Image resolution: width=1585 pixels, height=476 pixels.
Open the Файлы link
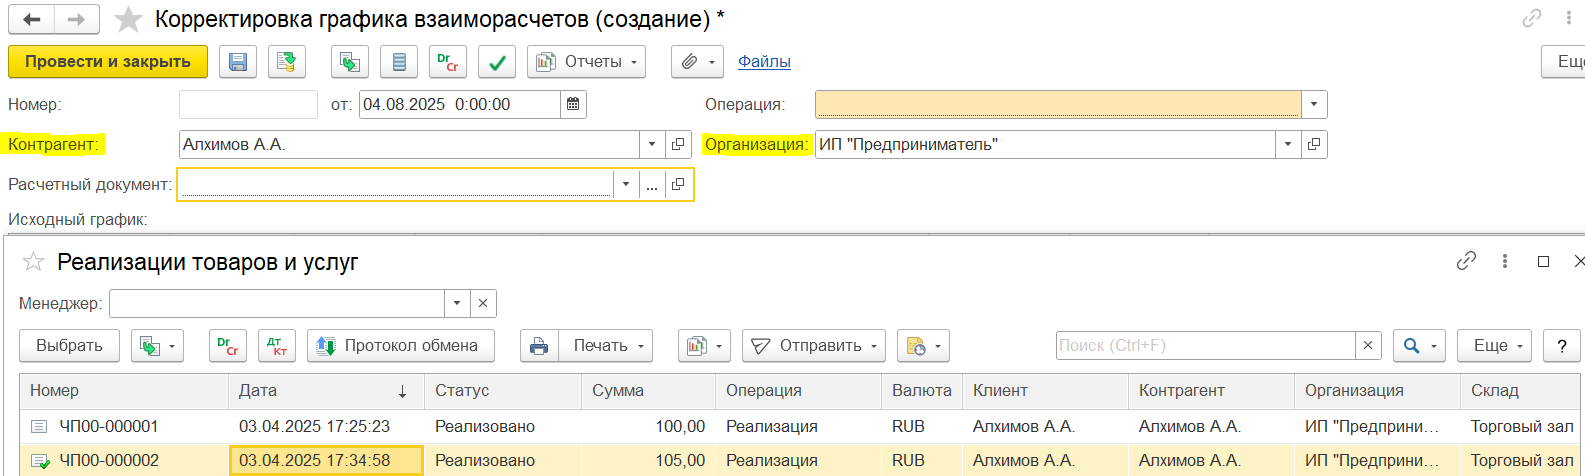[x=764, y=62]
